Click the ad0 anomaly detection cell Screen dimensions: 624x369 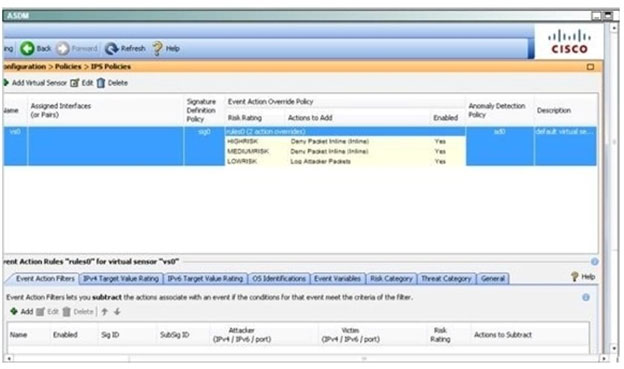[500, 146]
